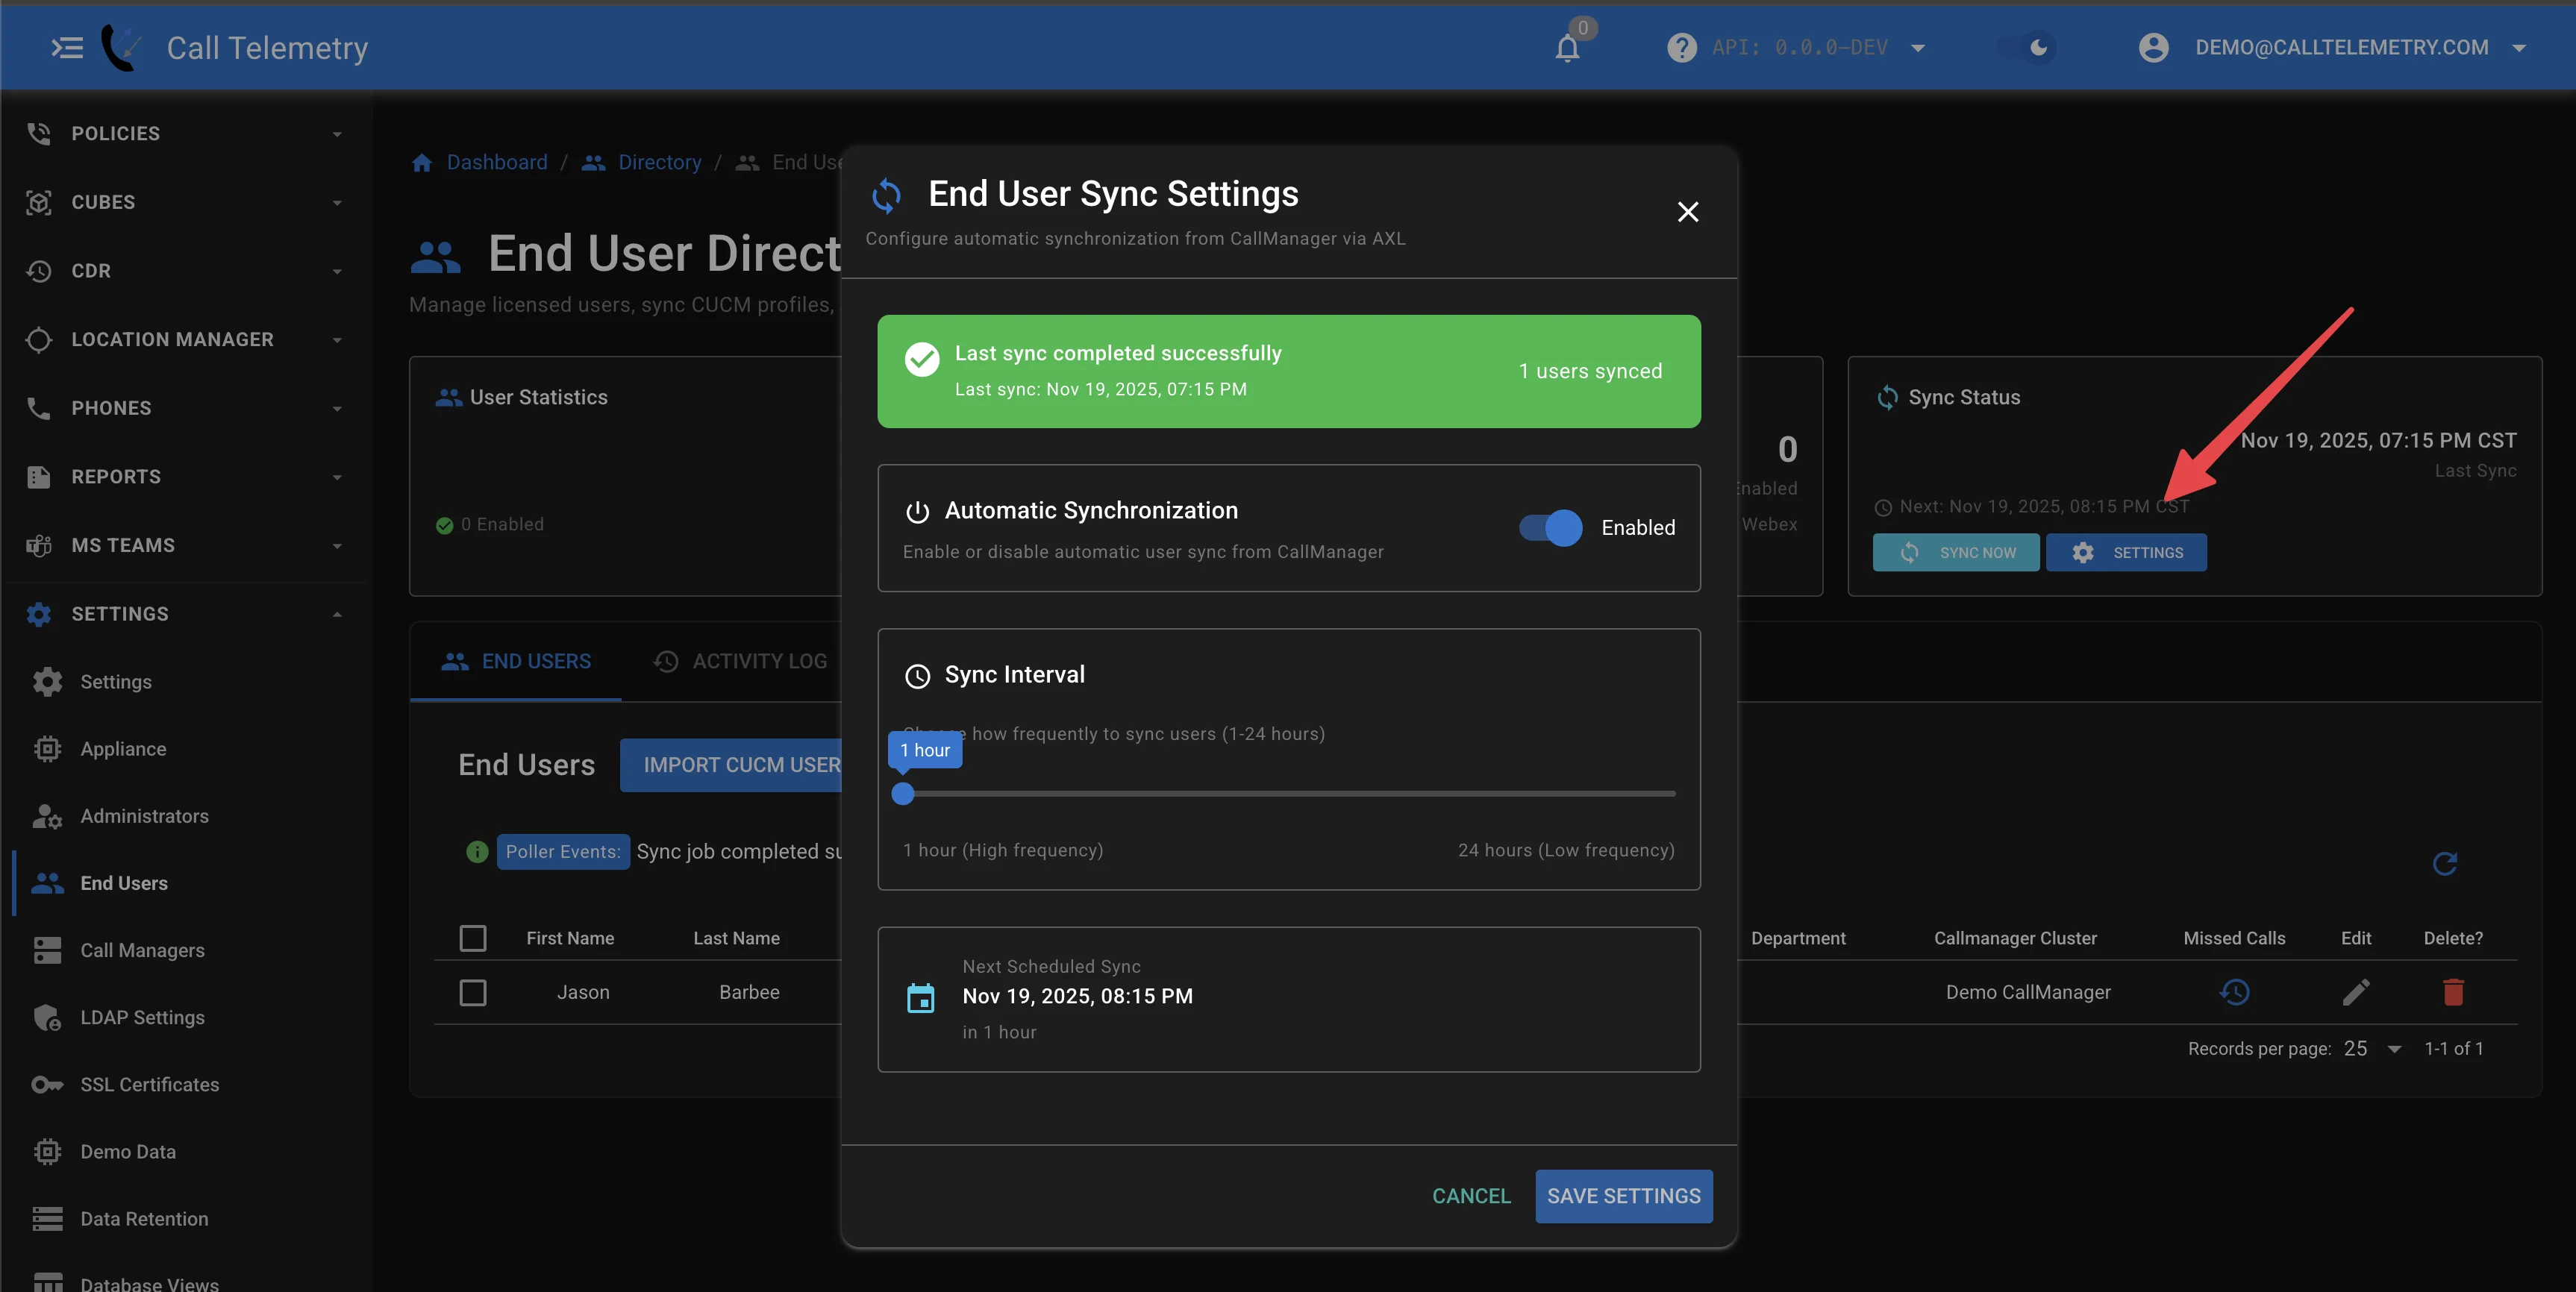Expand the MS Teams sidebar section

click(187, 545)
